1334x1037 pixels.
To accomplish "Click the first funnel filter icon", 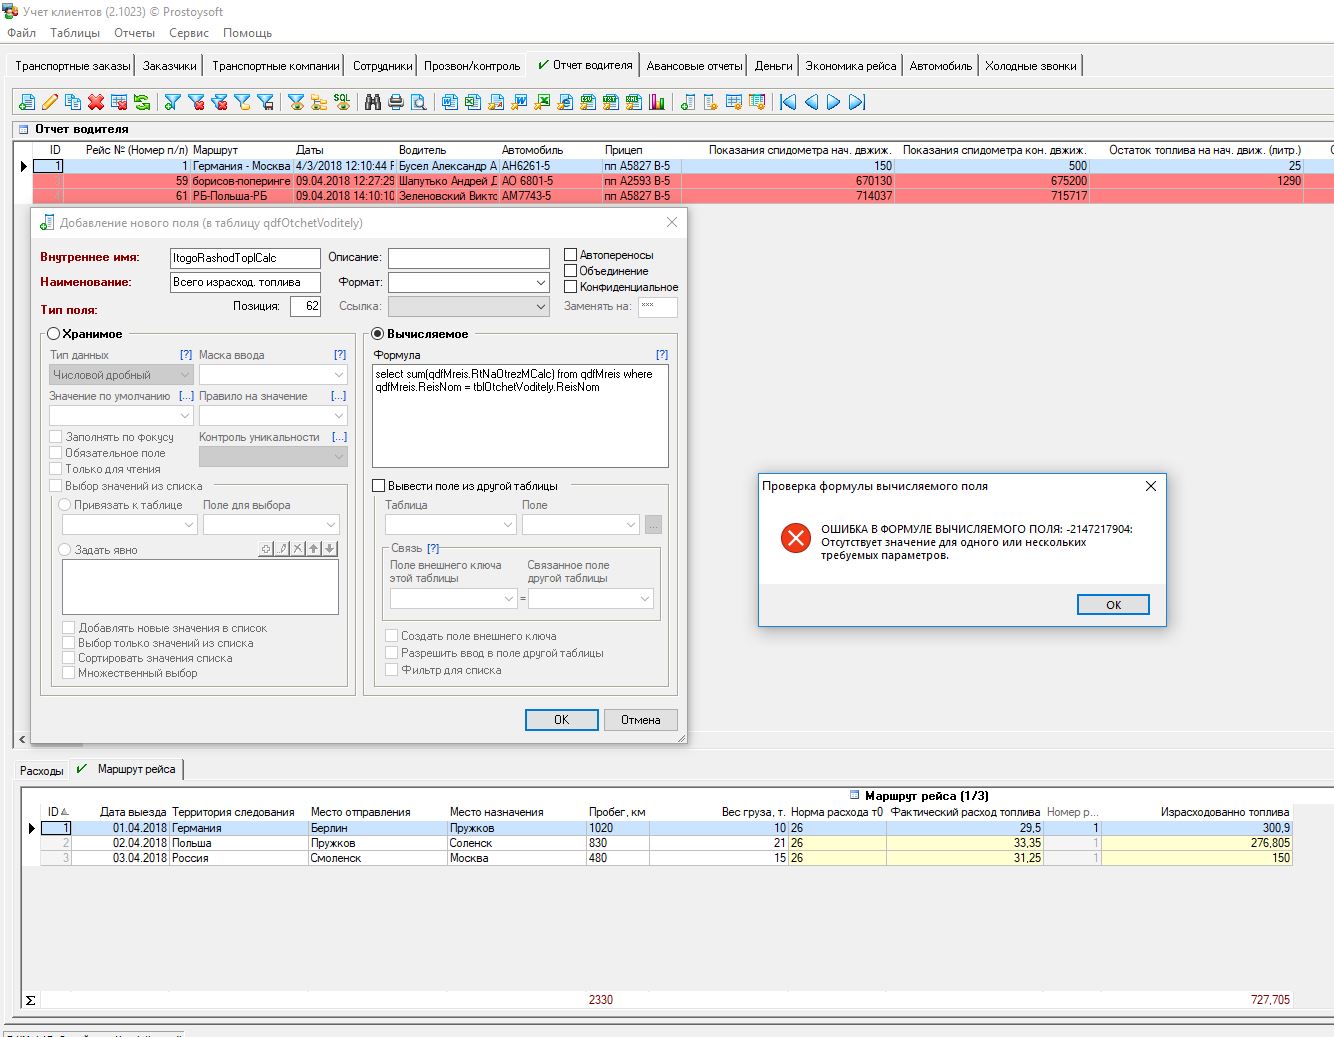I will pos(173,102).
